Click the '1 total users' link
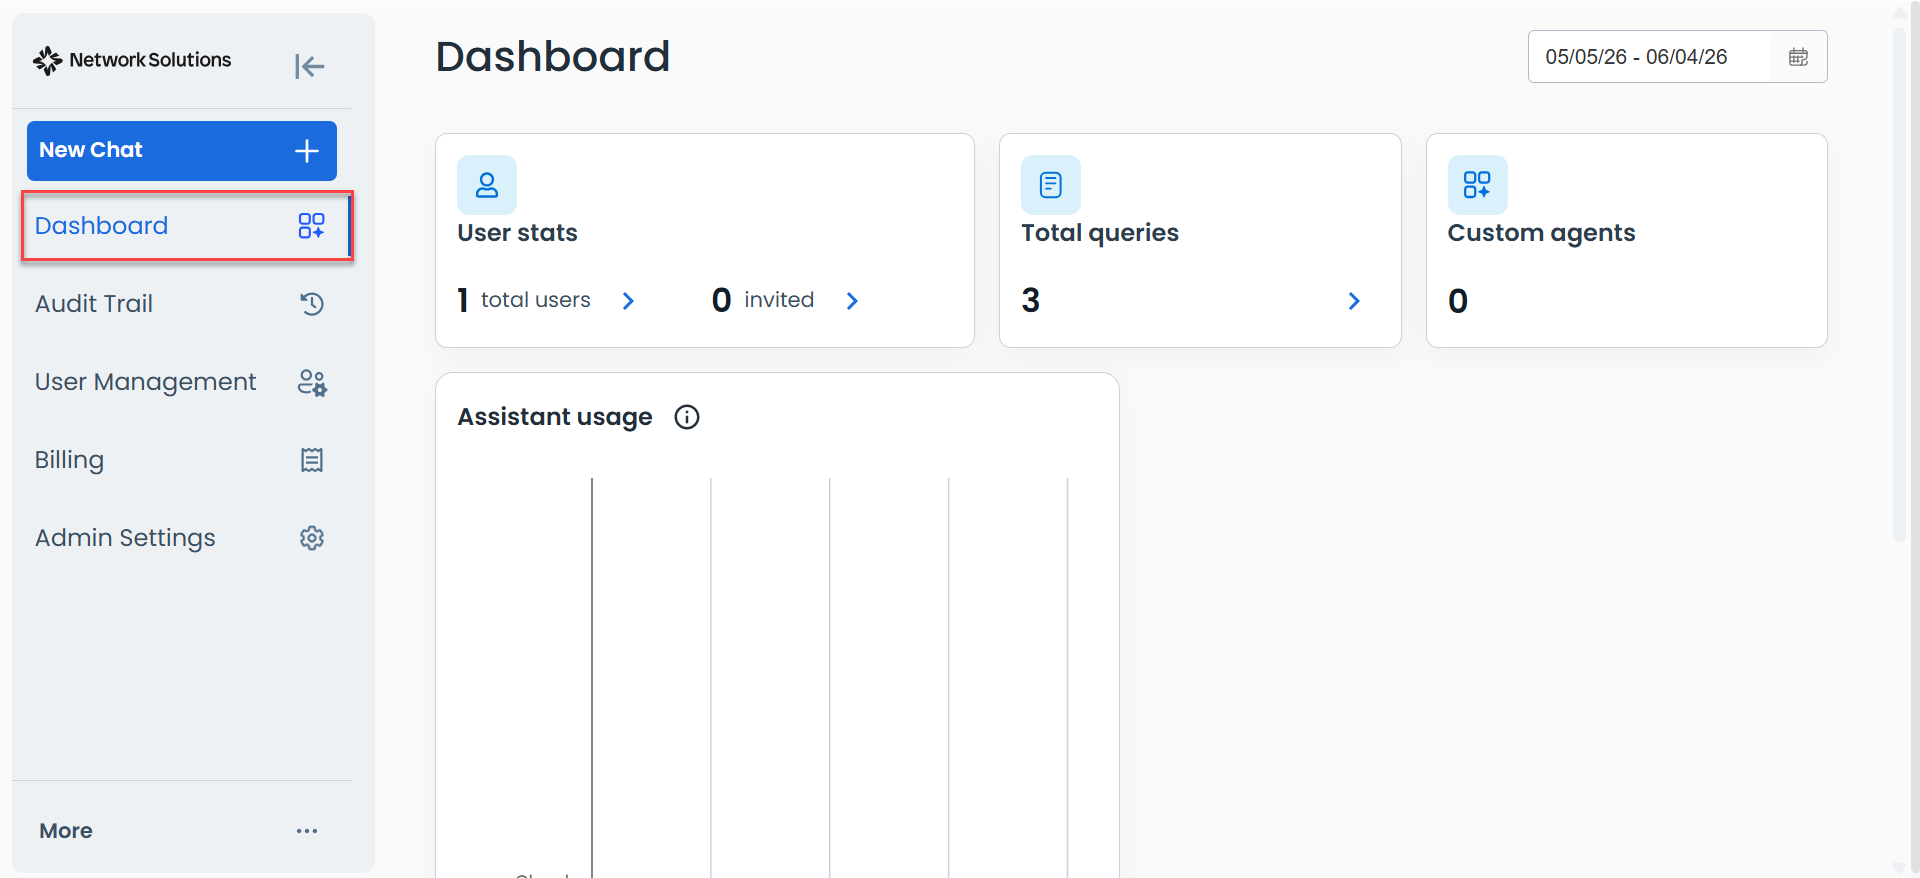 click(x=524, y=300)
